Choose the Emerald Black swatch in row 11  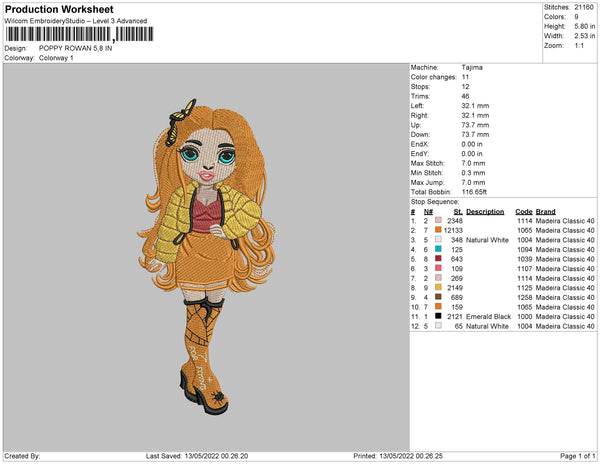[x=438, y=316]
